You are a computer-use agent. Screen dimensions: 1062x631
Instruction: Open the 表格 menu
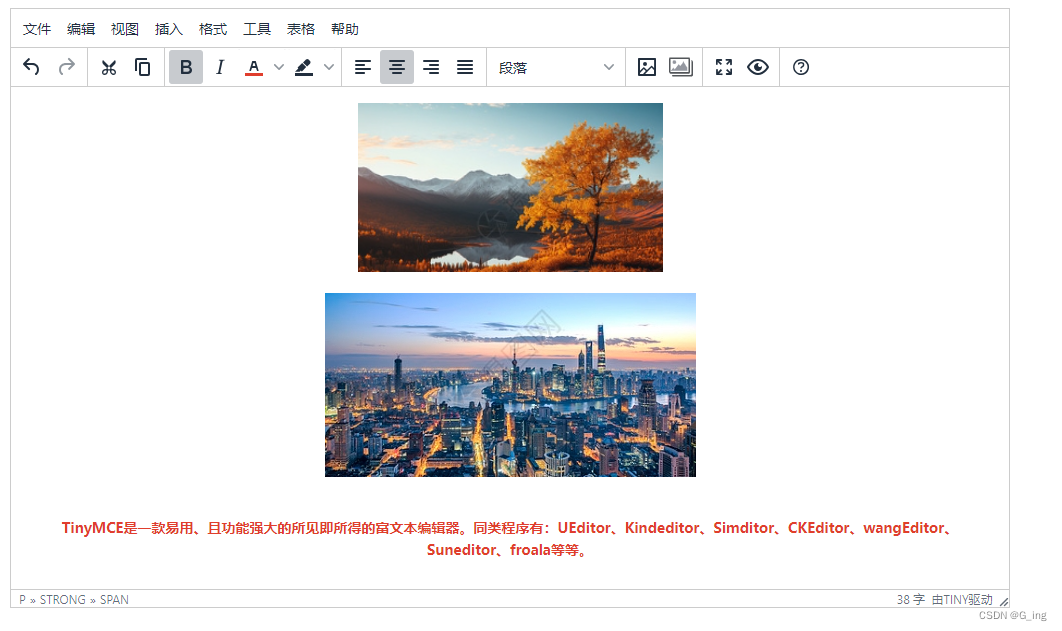click(x=300, y=29)
